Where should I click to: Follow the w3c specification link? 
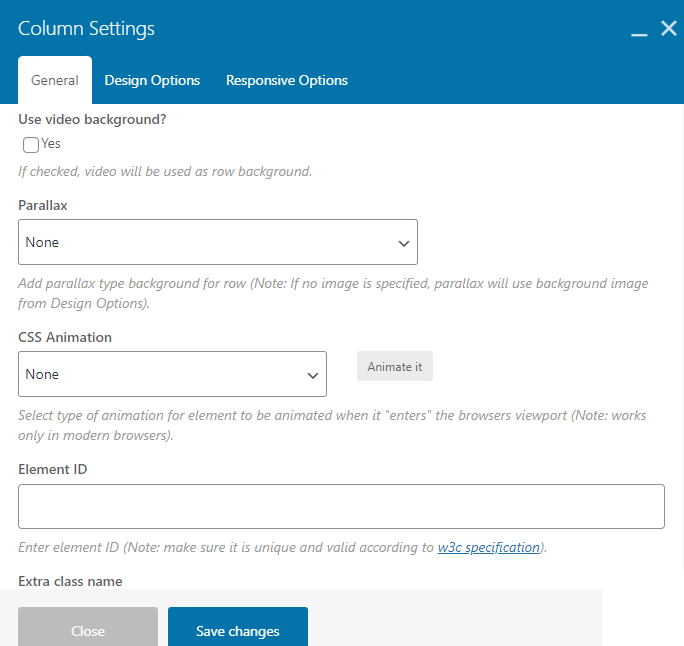pos(489,547)
